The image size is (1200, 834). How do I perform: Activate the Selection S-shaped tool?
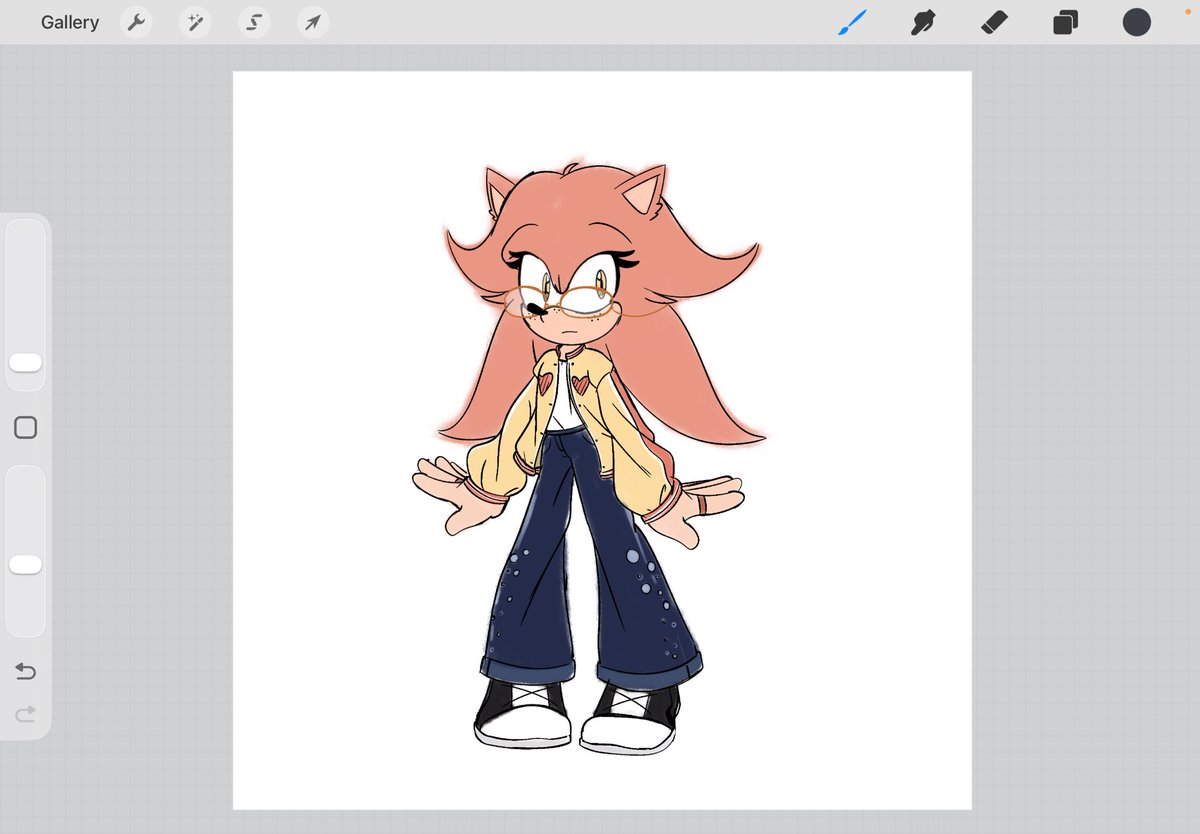(254, 22)
